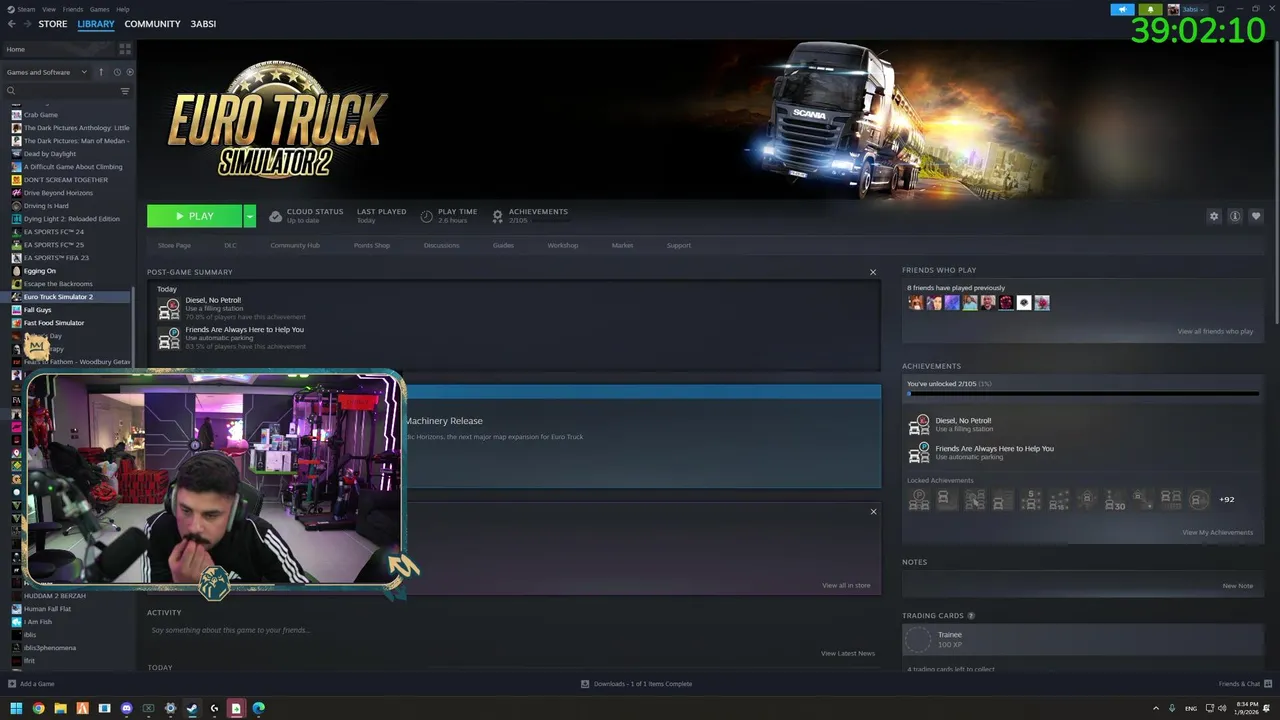The image size is (1280, 720).
Task: Open the Workshop link
Action: [562, 245]
